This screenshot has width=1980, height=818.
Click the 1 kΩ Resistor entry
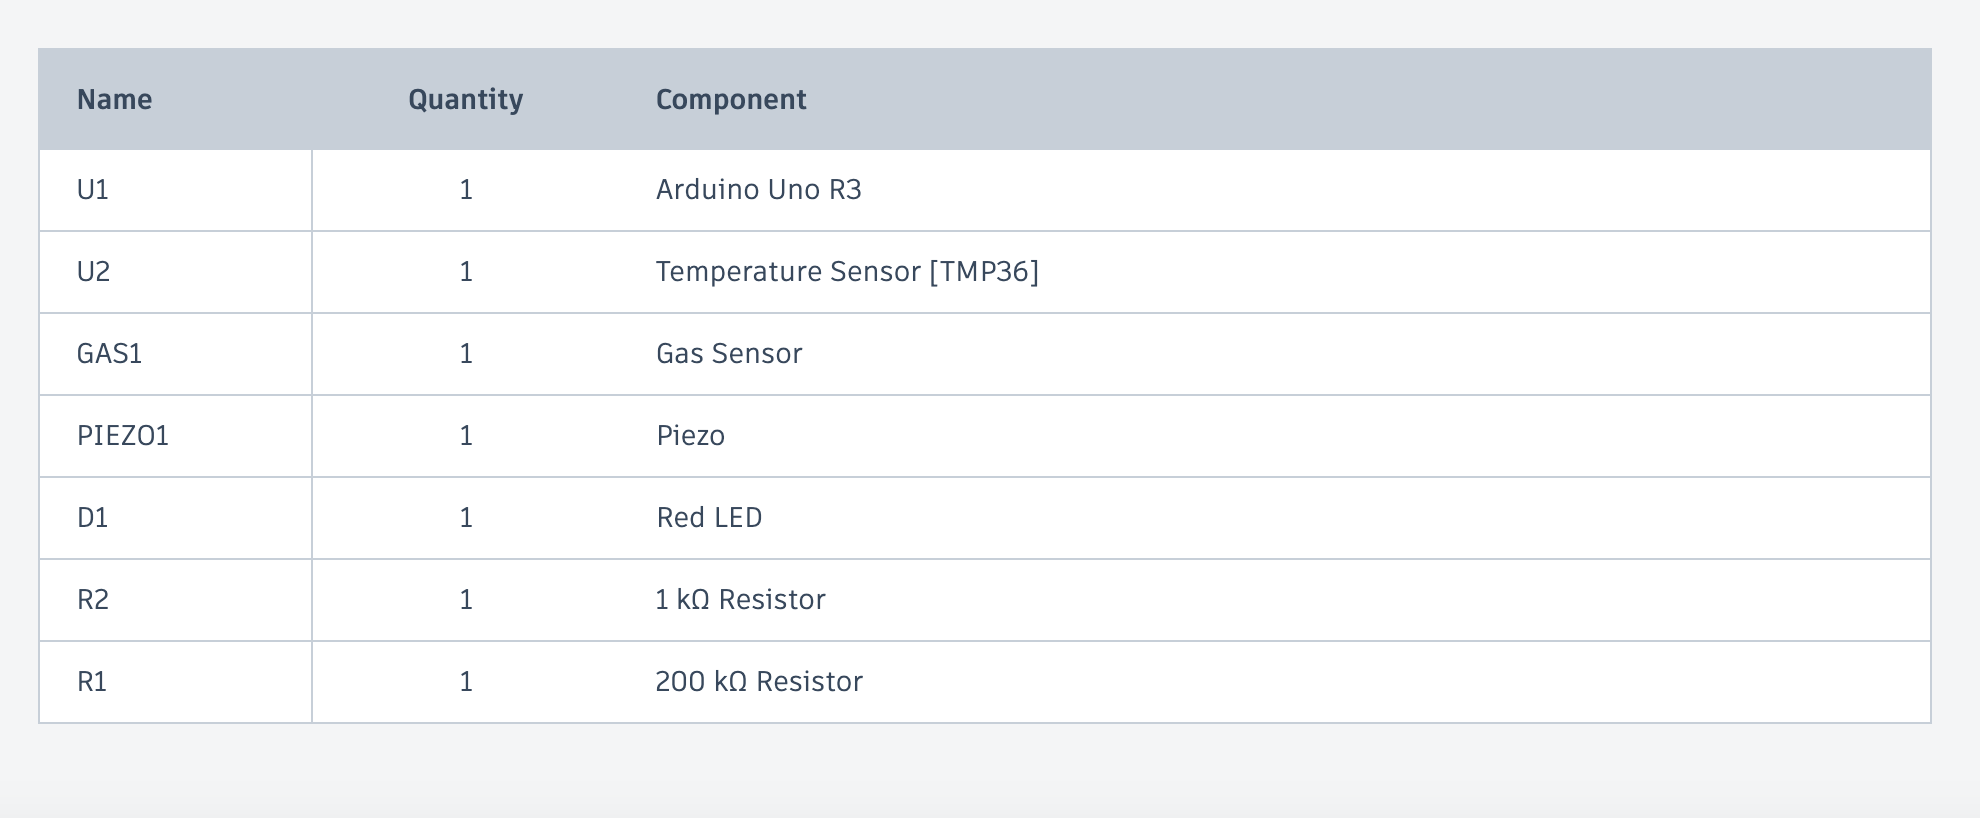click(740, 600)
